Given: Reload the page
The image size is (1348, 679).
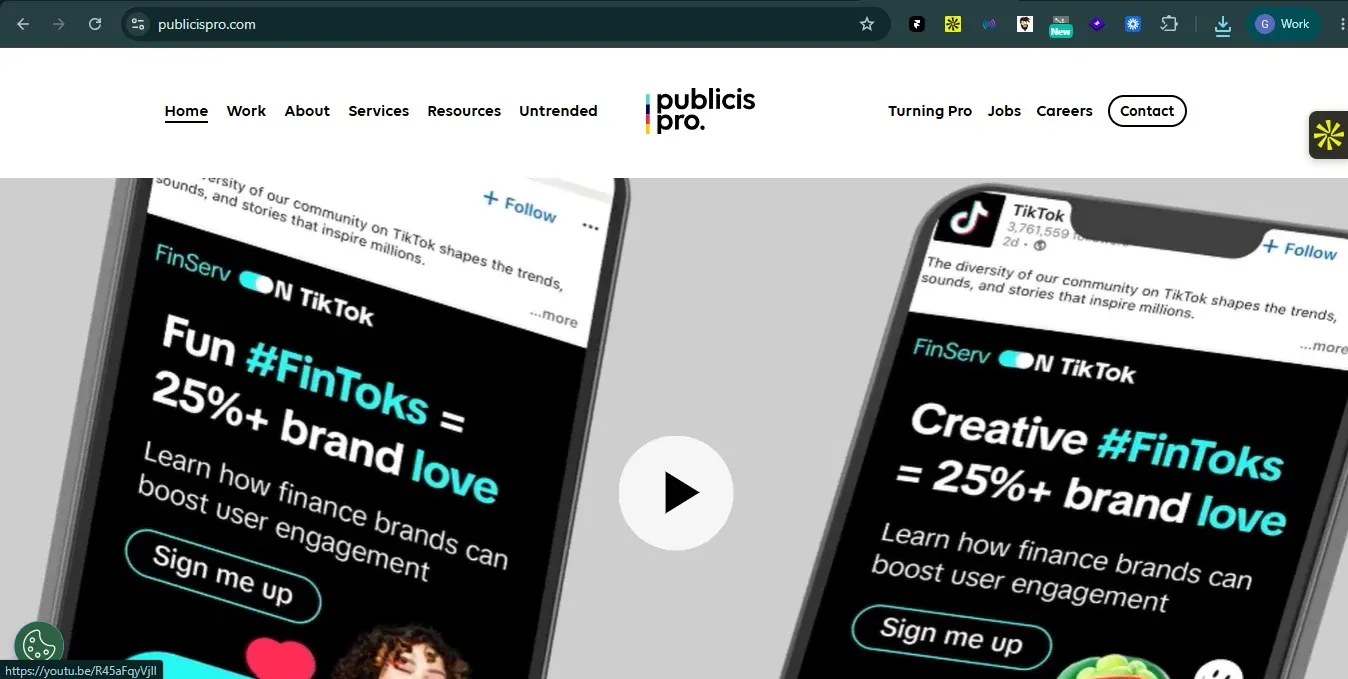Looking at the screenshot, I should (95, 24).
